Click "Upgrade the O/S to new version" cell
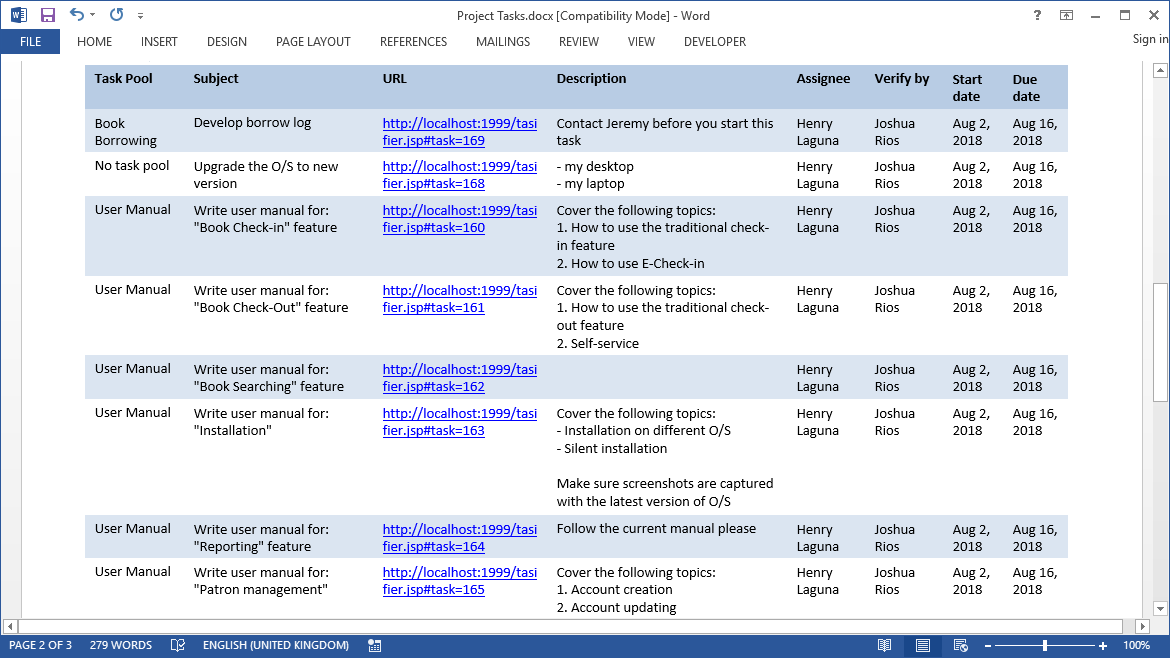Viewport: 1170px width, 658px height. click(266, 175)
